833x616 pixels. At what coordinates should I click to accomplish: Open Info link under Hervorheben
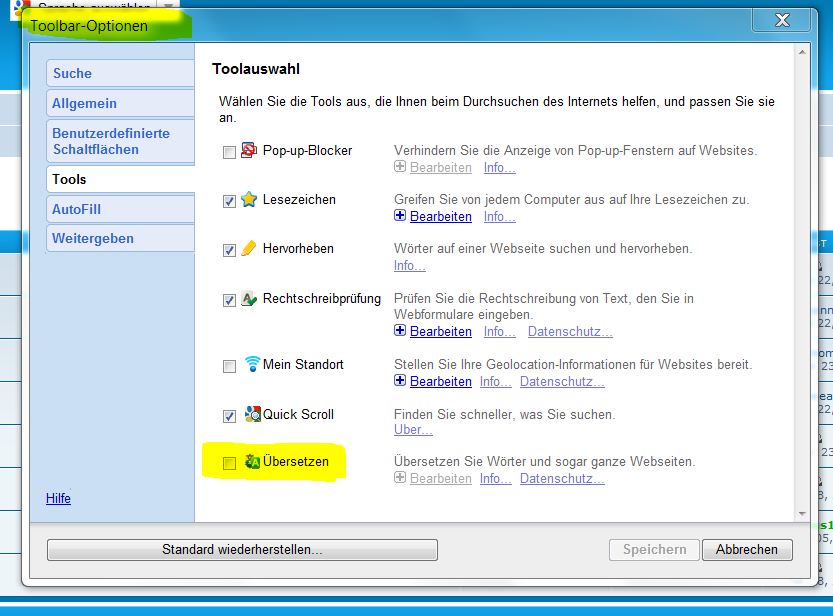[410, 265]
